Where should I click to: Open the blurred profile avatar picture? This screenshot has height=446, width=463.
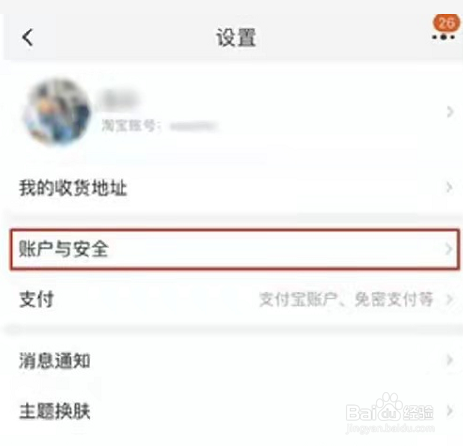(57, 111)
